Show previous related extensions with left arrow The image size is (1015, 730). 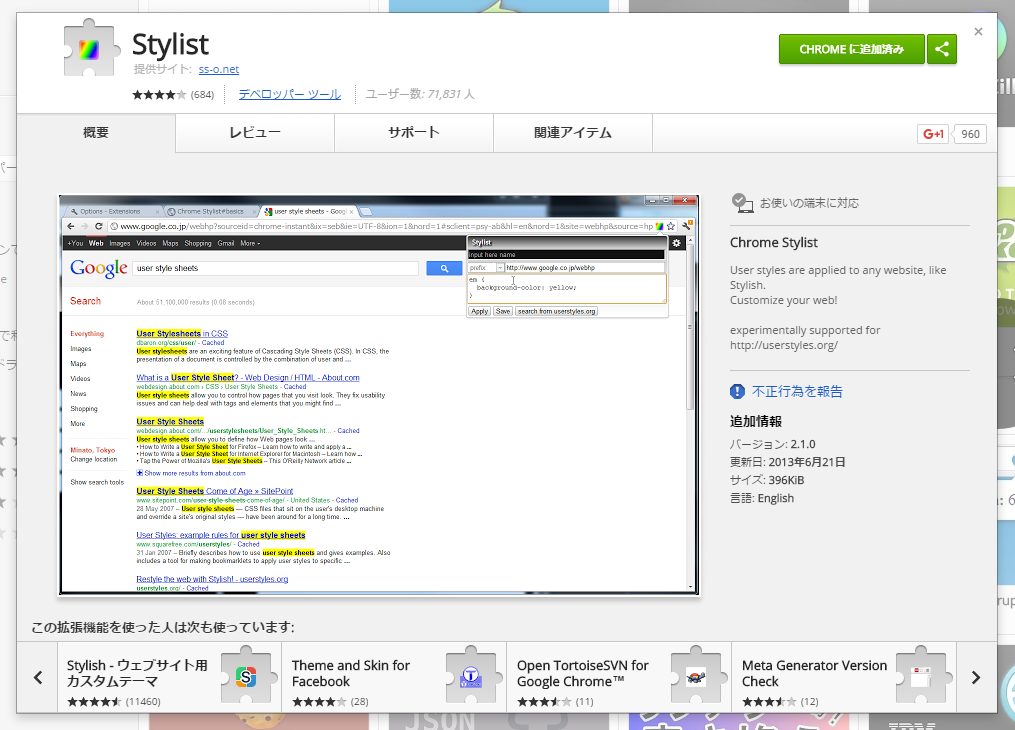point(38,678)
